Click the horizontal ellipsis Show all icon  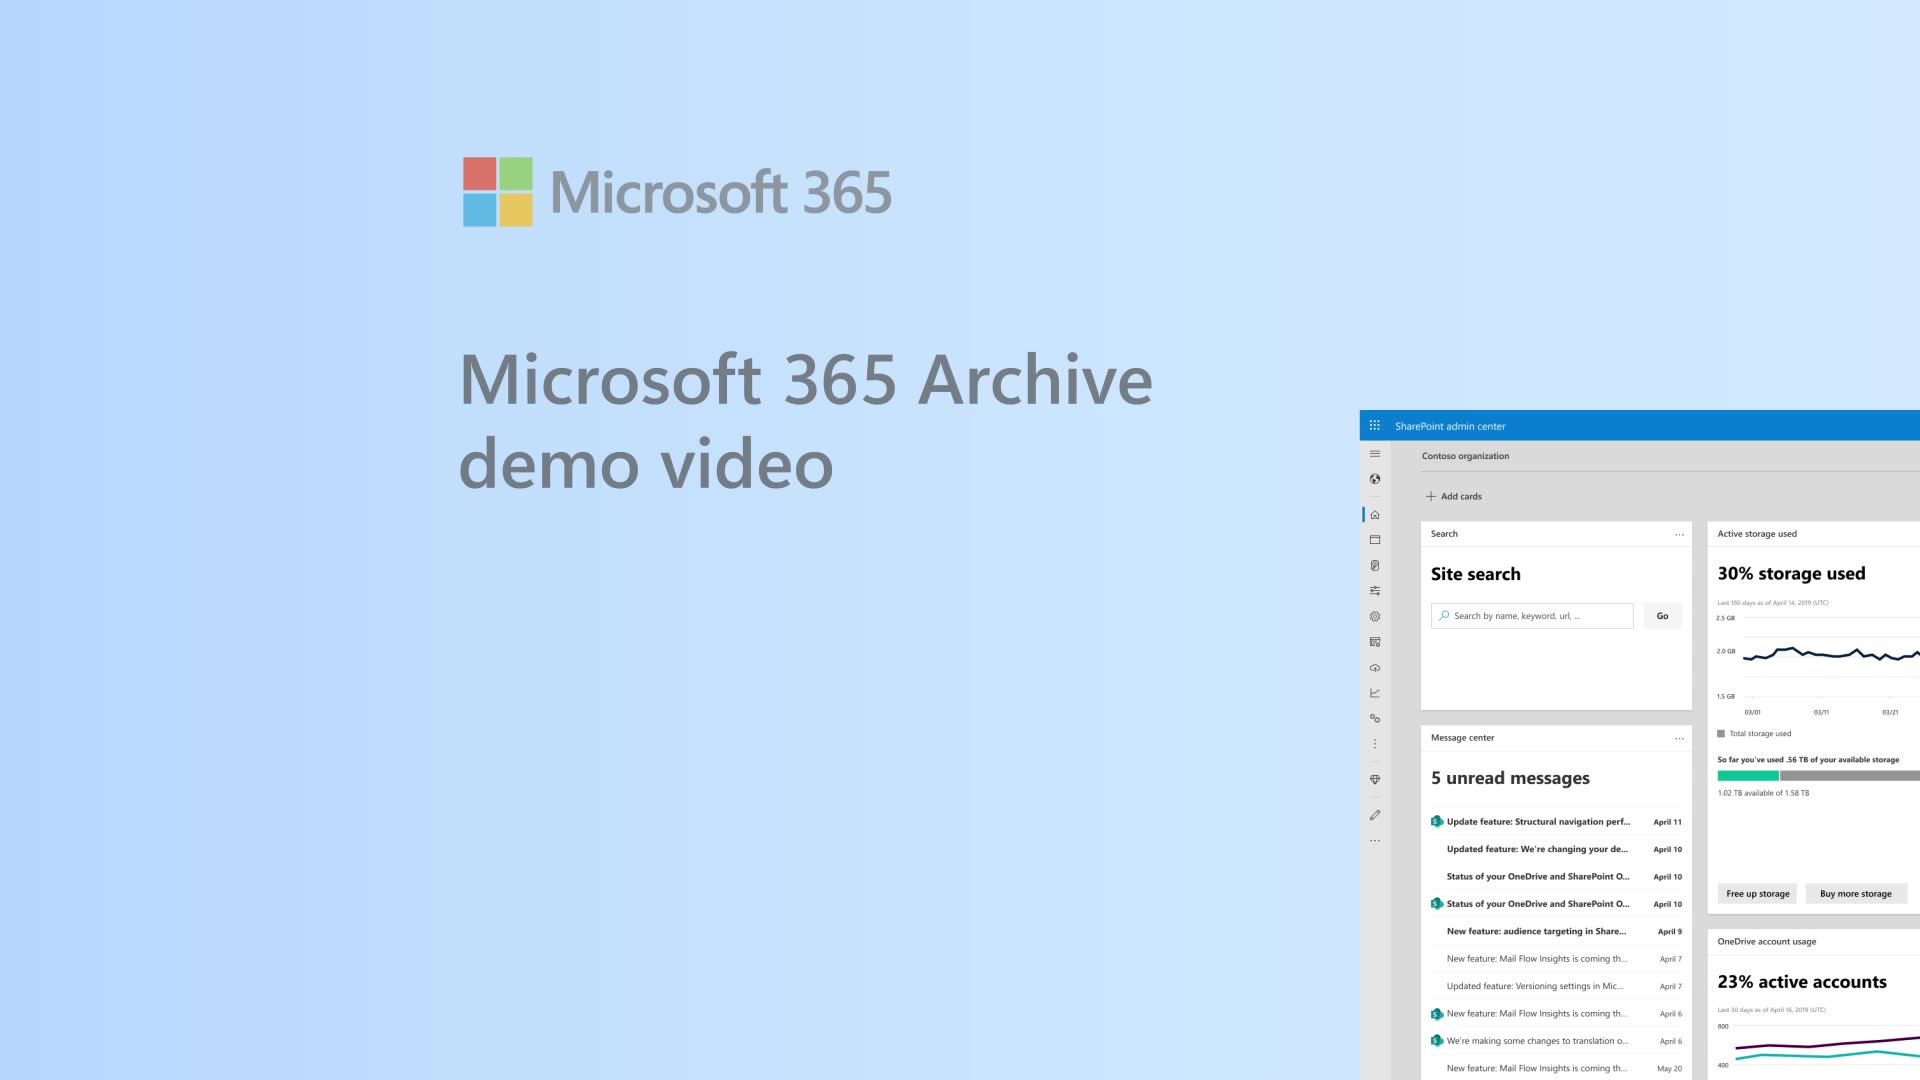tap(1375, 841)
